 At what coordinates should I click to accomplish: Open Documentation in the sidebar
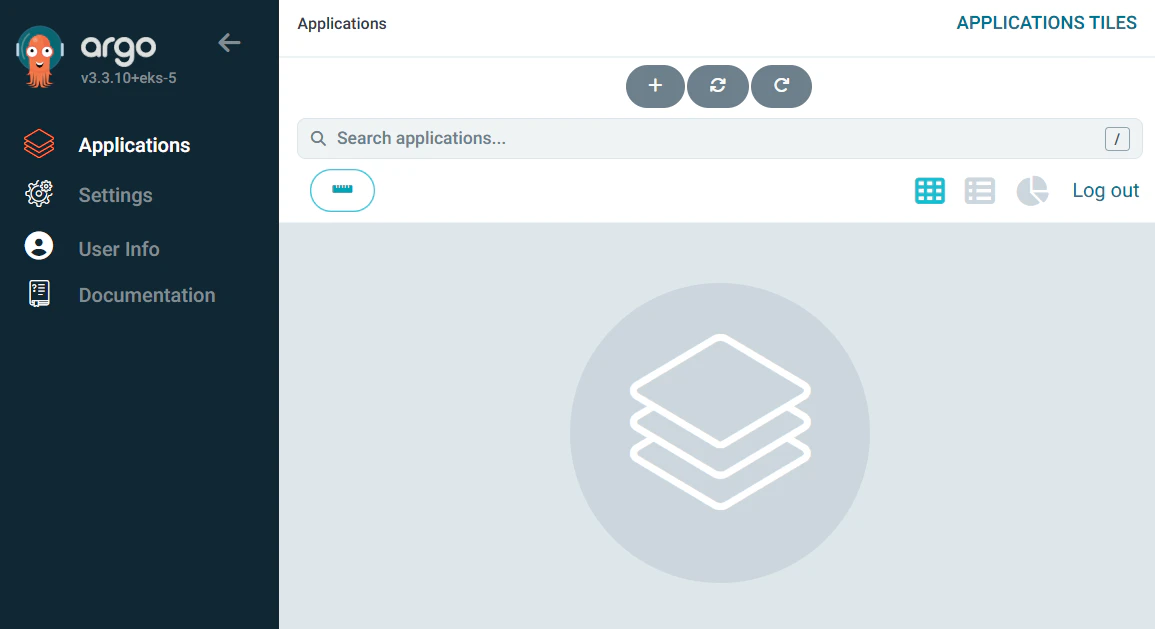pos(147,295)
